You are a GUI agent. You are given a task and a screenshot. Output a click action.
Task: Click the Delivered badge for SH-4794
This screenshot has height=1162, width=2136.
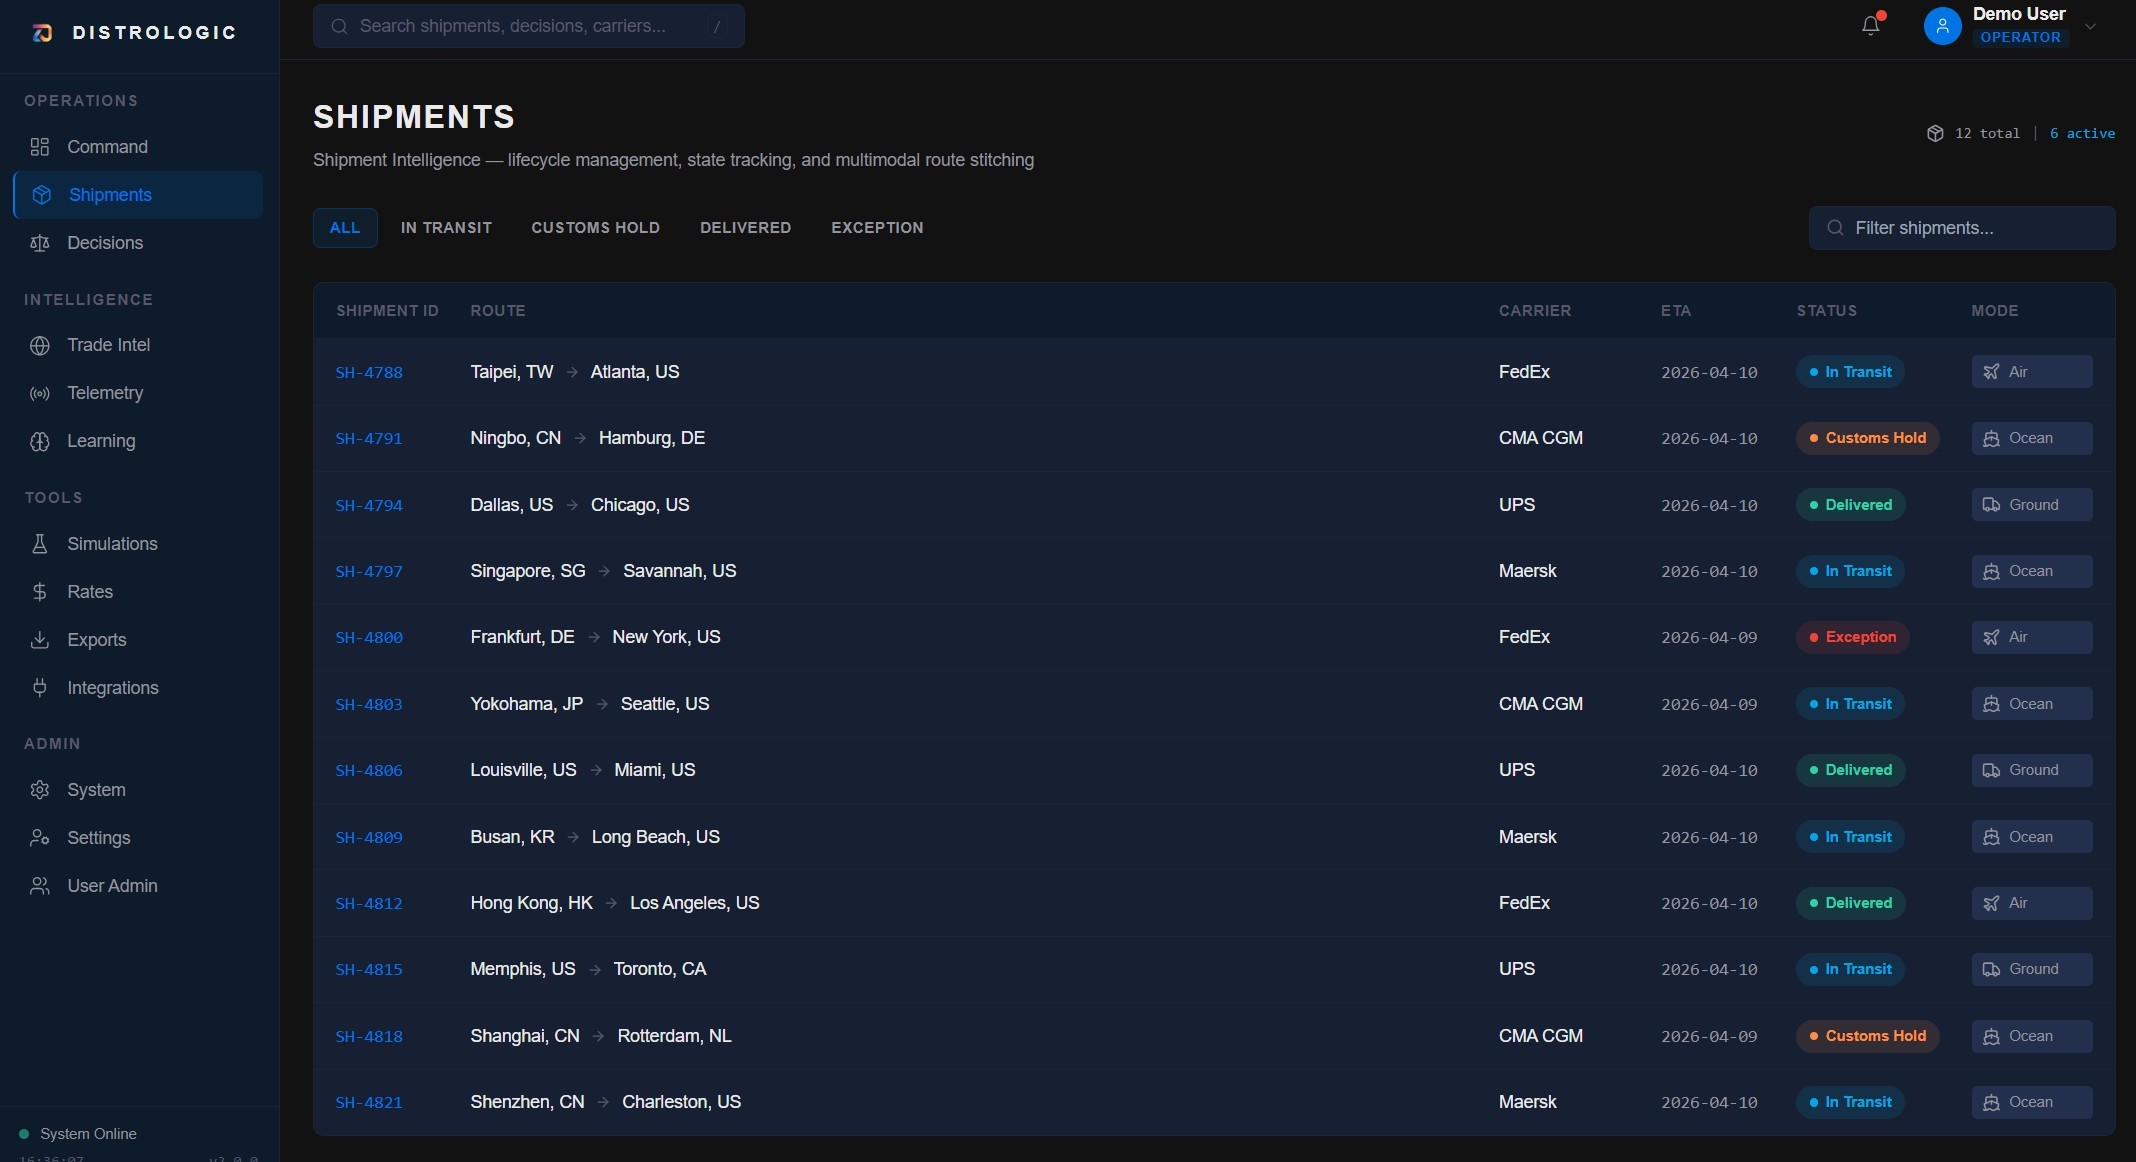tap(1850, 505)
